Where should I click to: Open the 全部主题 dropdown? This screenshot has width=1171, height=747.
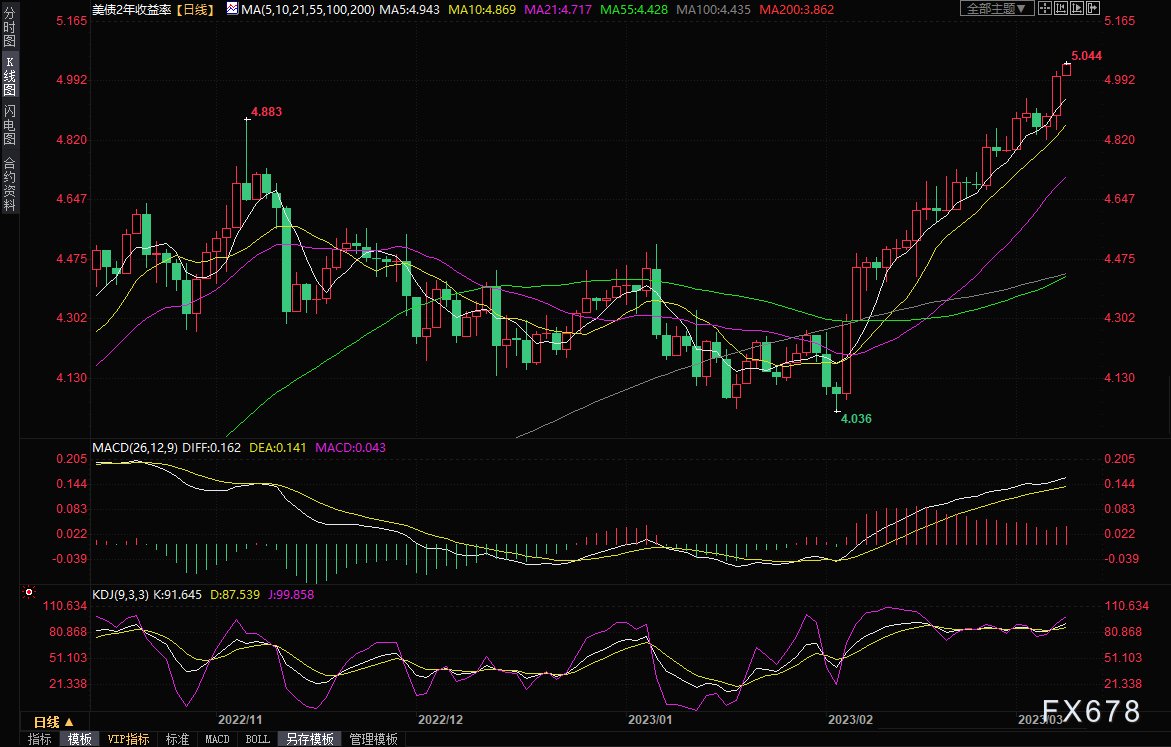(x=997, y=8)
